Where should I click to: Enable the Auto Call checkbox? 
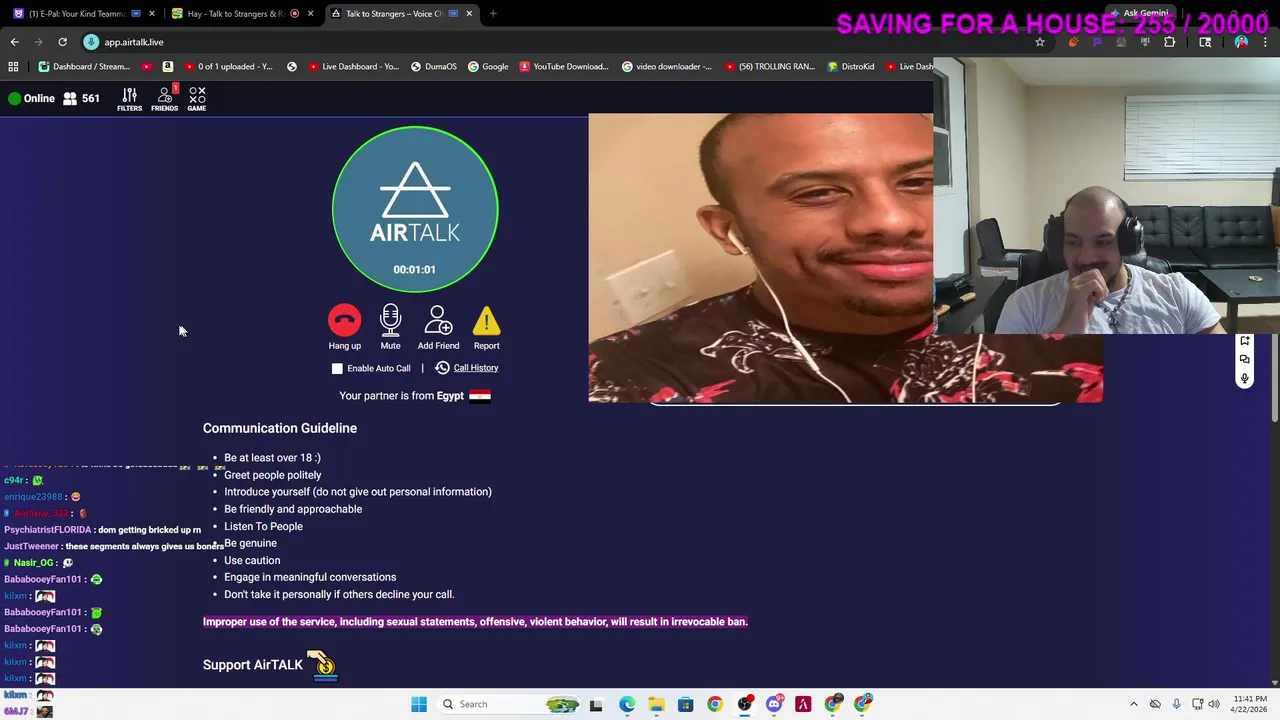337,368
